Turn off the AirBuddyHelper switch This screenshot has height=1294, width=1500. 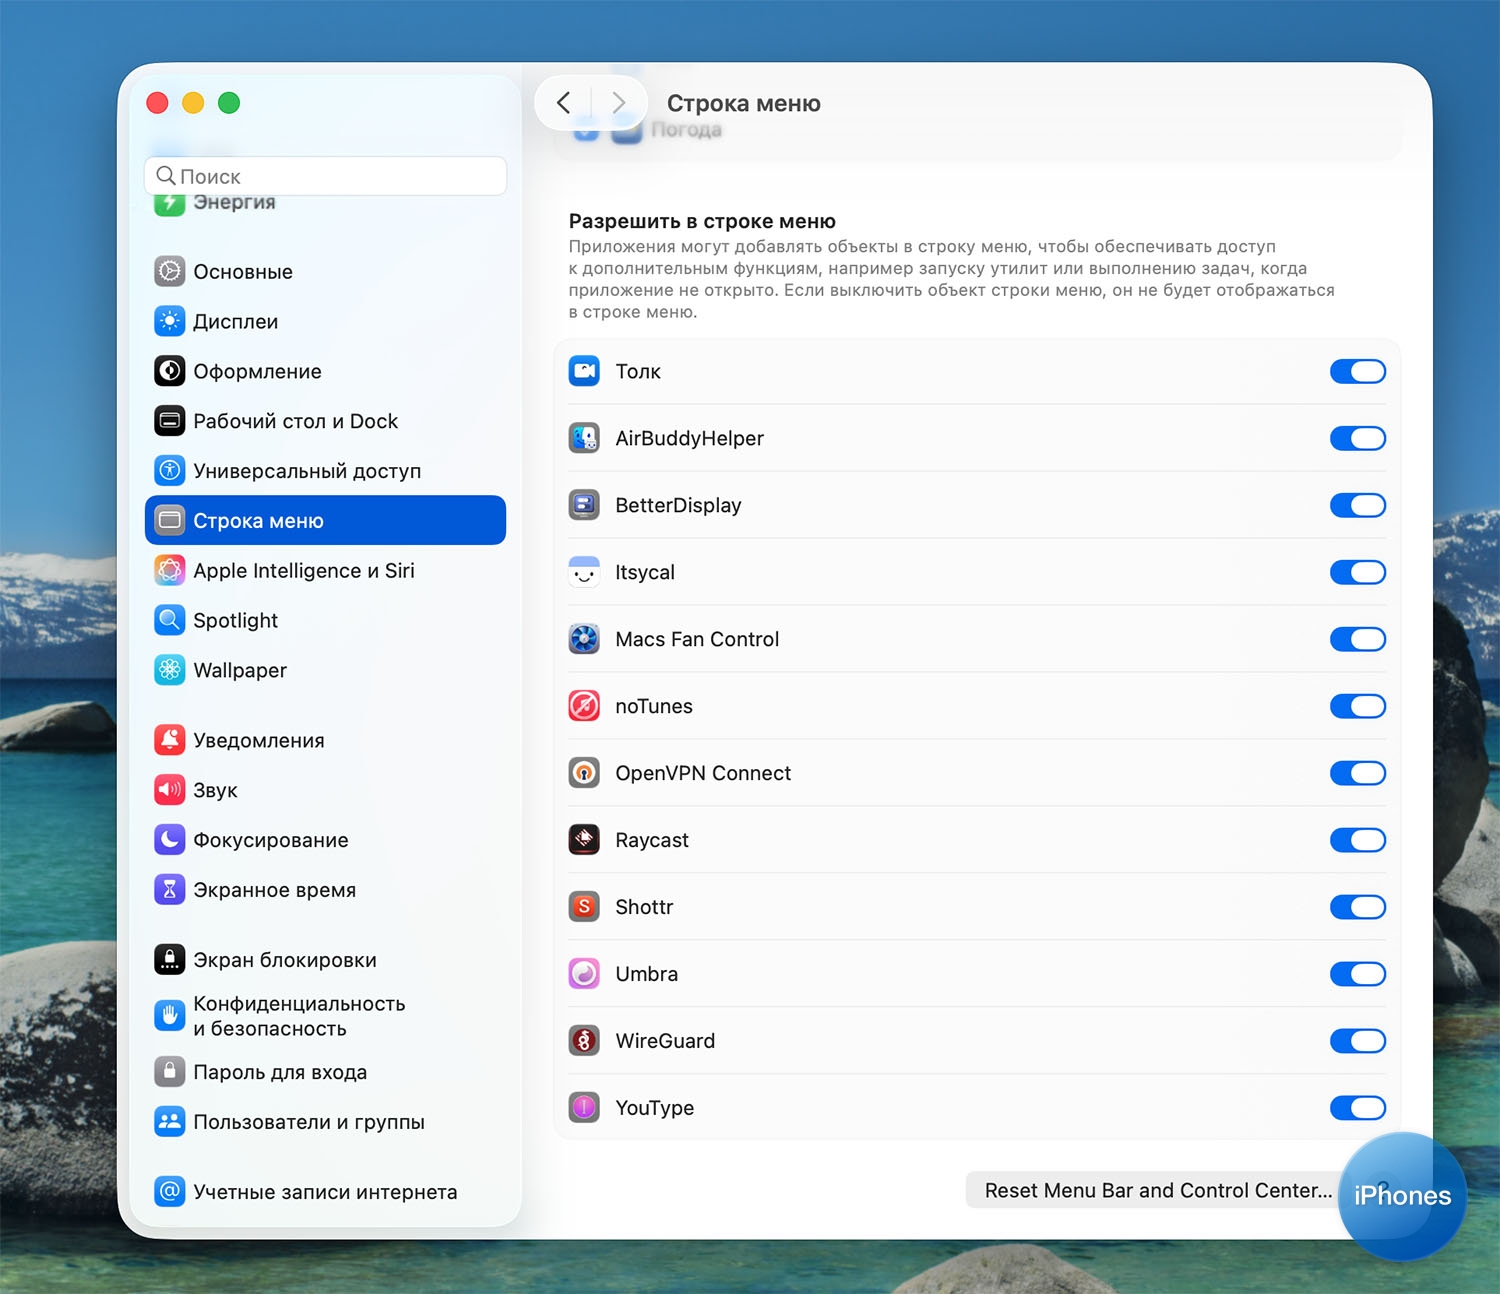[x=1357, y=438]
